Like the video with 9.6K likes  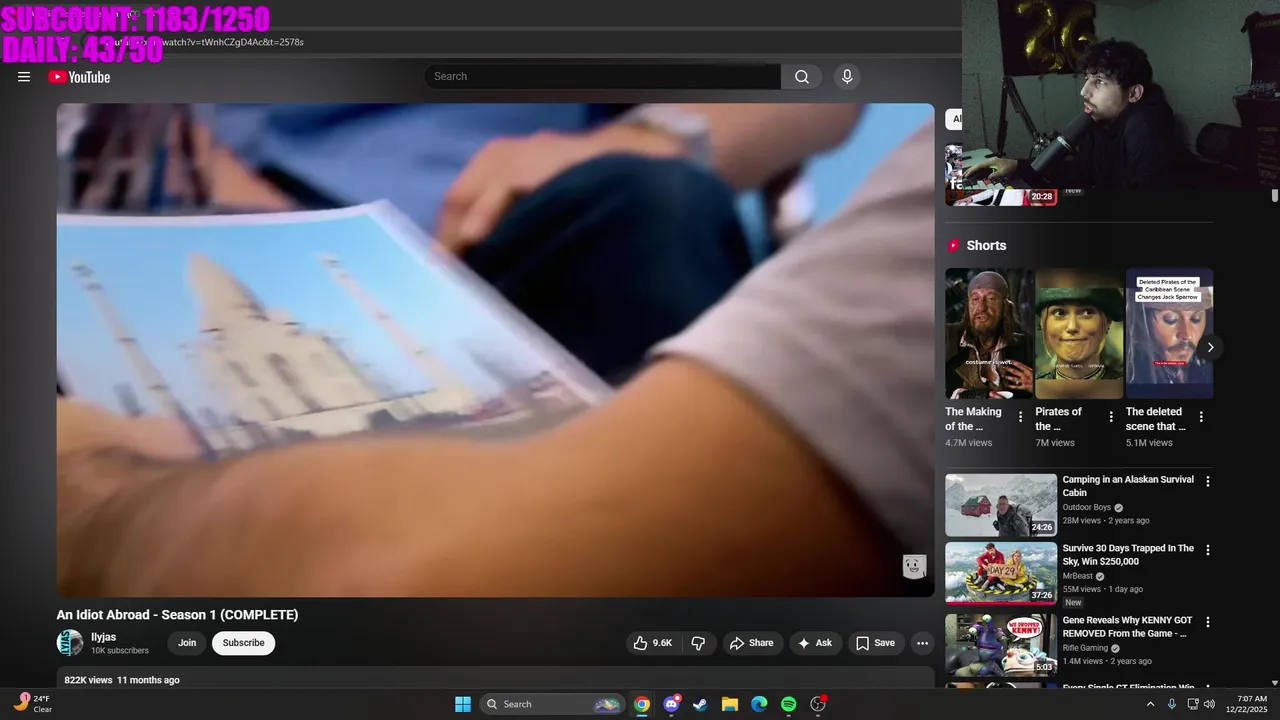tap(652, 643)
